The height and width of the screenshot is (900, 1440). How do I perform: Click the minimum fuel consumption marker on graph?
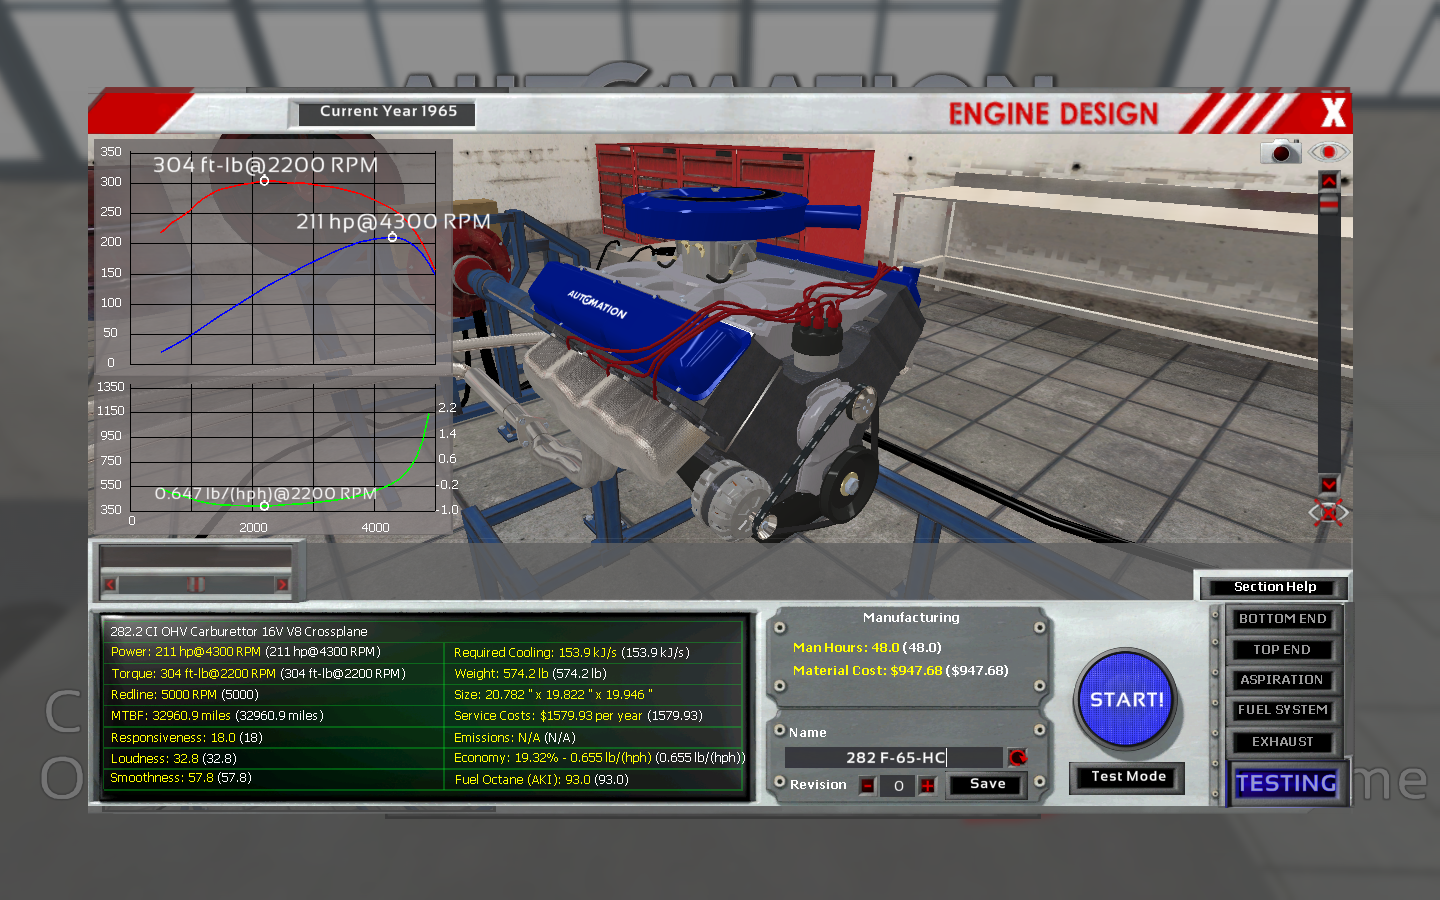click(264, 506)
